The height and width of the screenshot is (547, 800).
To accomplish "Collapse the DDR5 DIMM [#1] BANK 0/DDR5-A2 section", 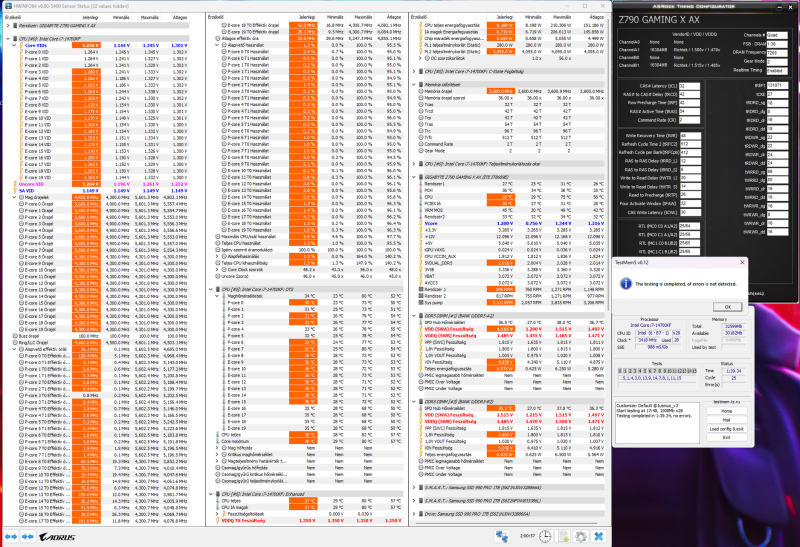I will (x=414, y=316).
